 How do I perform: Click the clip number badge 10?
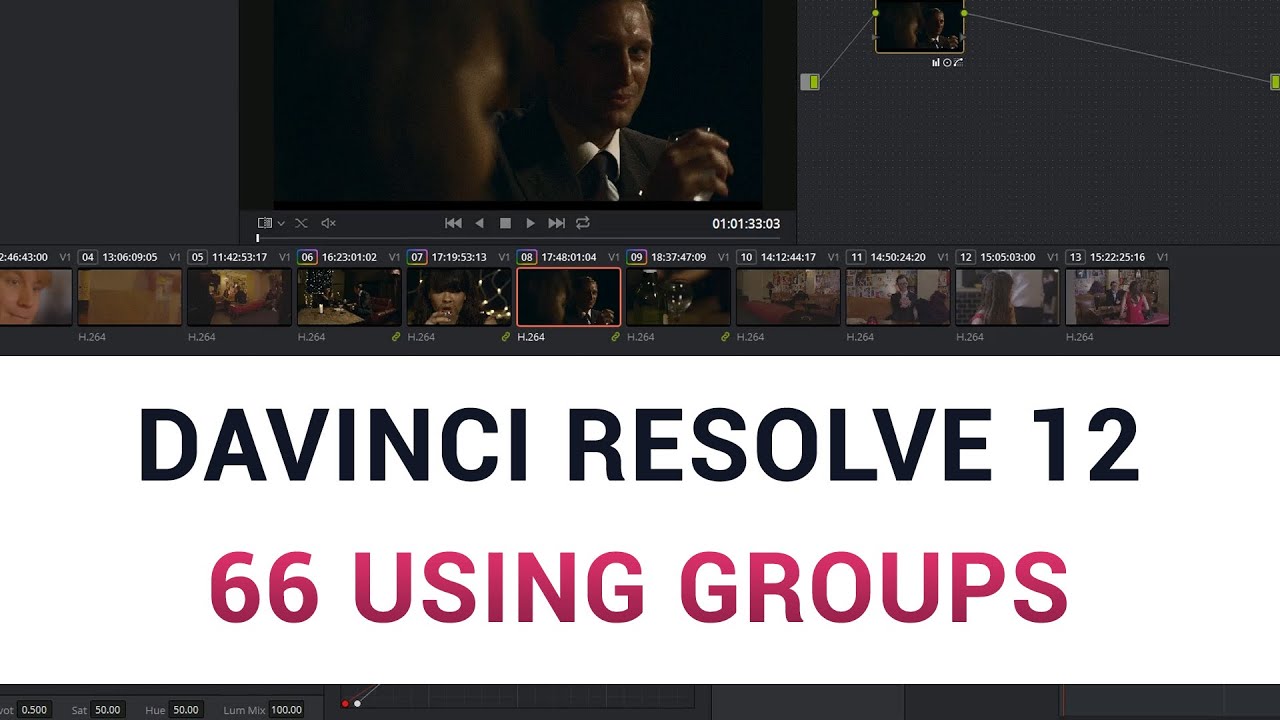(x=746, y=257)
